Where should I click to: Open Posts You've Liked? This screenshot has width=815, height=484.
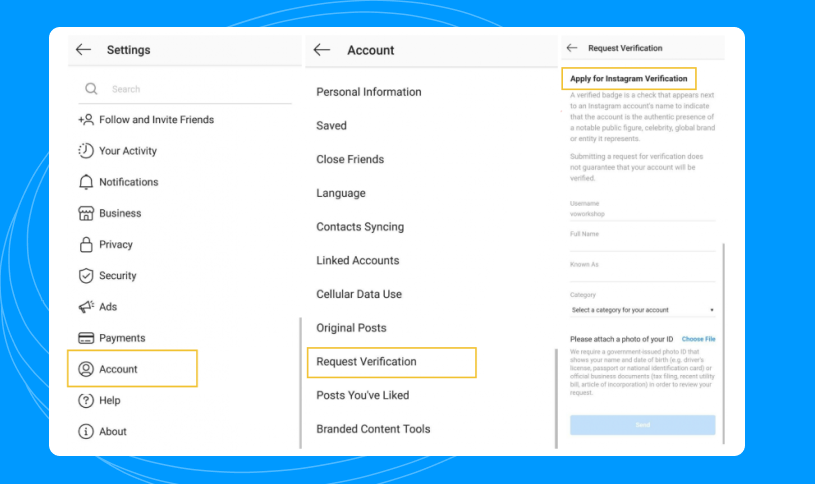point(362,395)
